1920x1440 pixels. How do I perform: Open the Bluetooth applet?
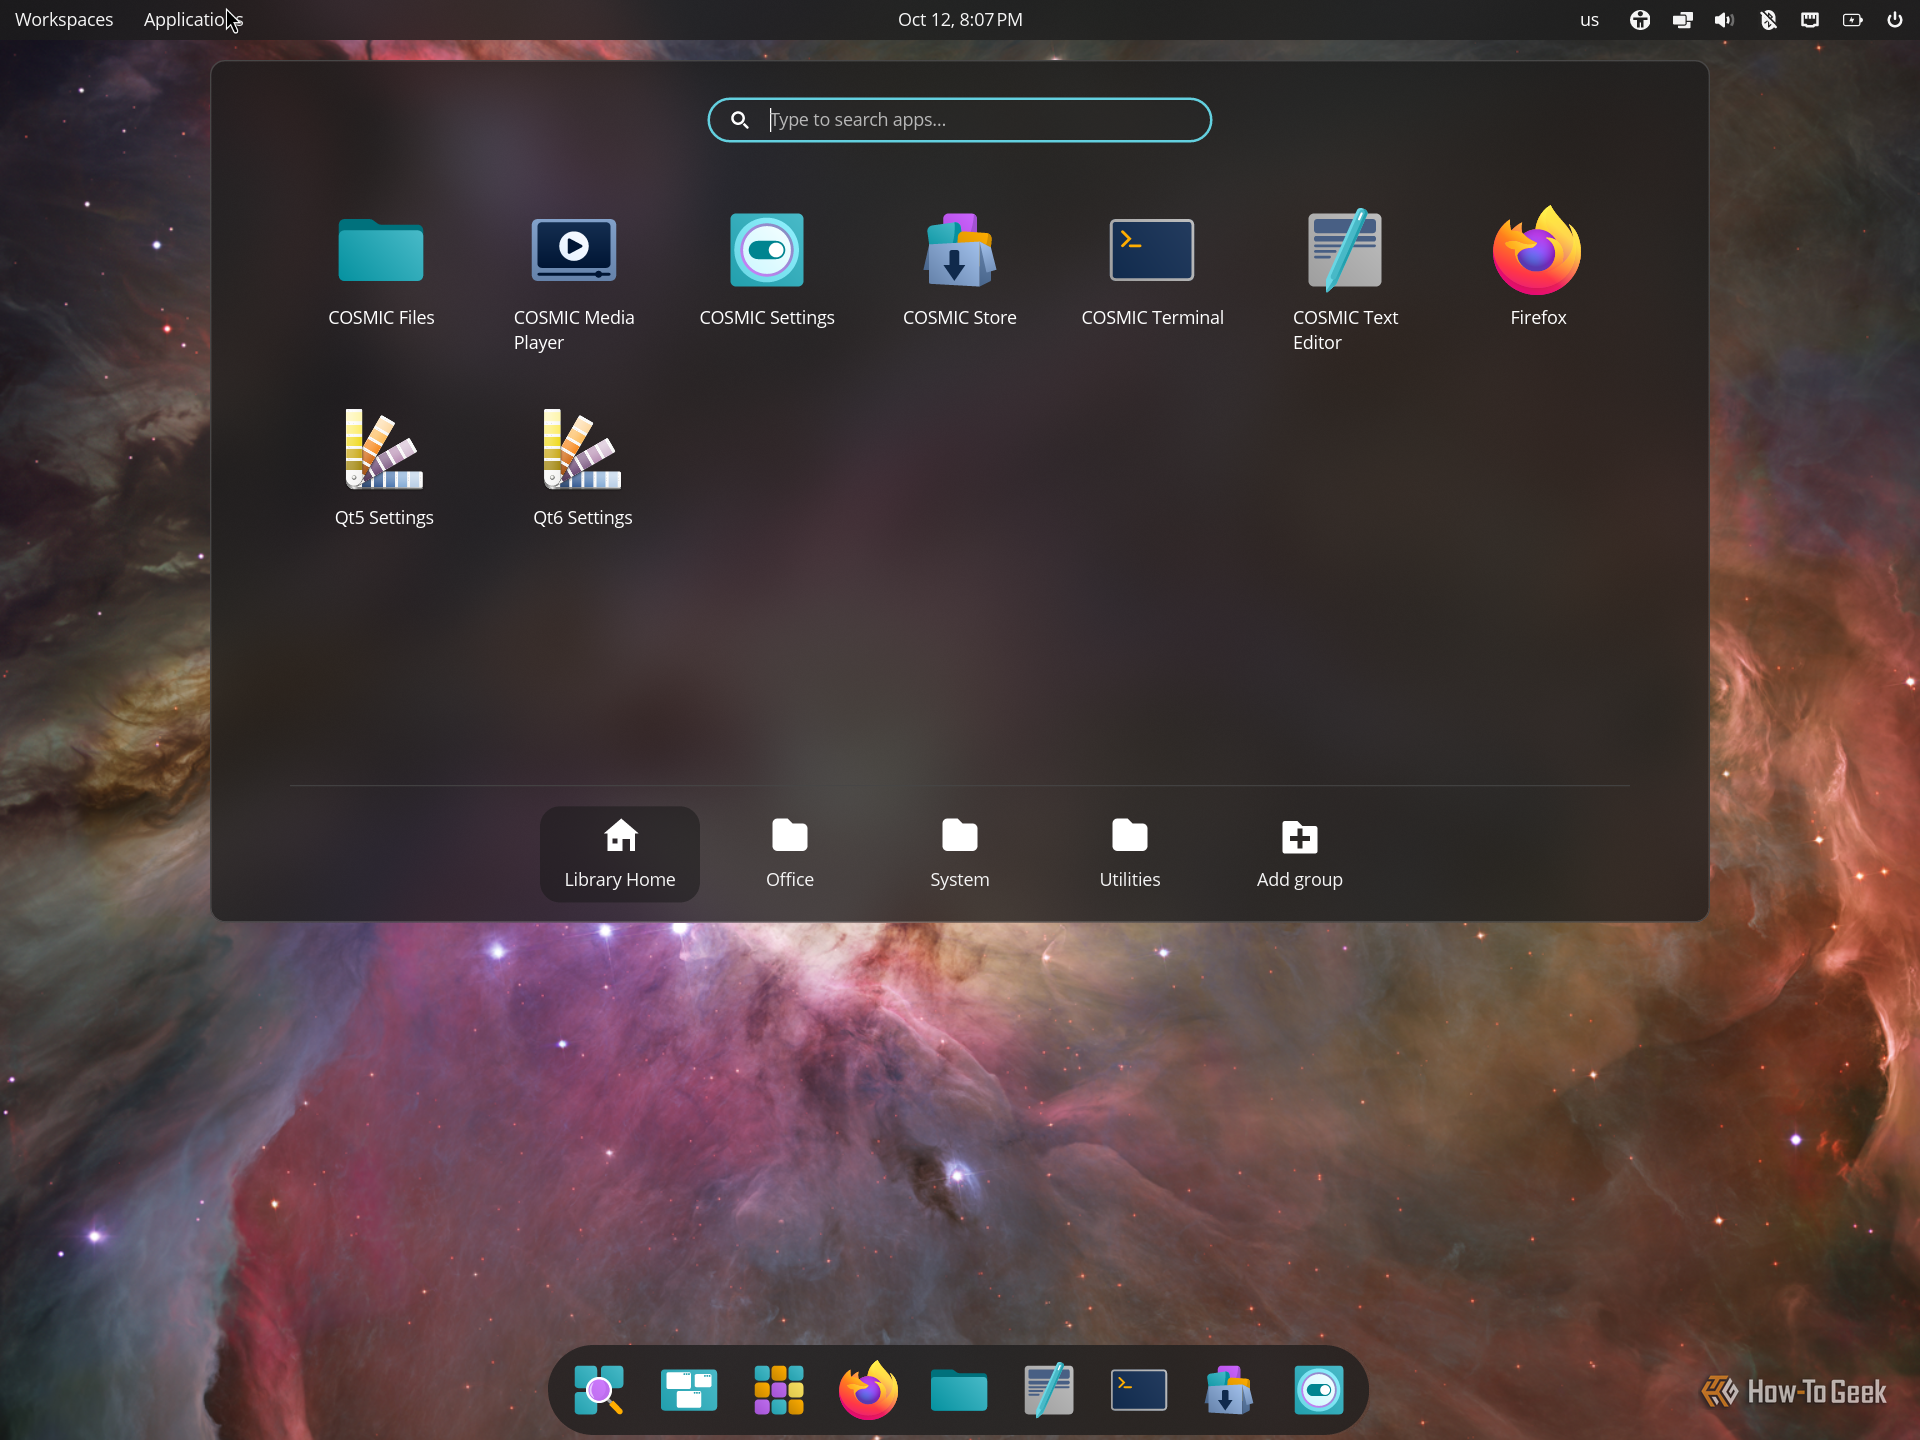(x=1768, y=20)
